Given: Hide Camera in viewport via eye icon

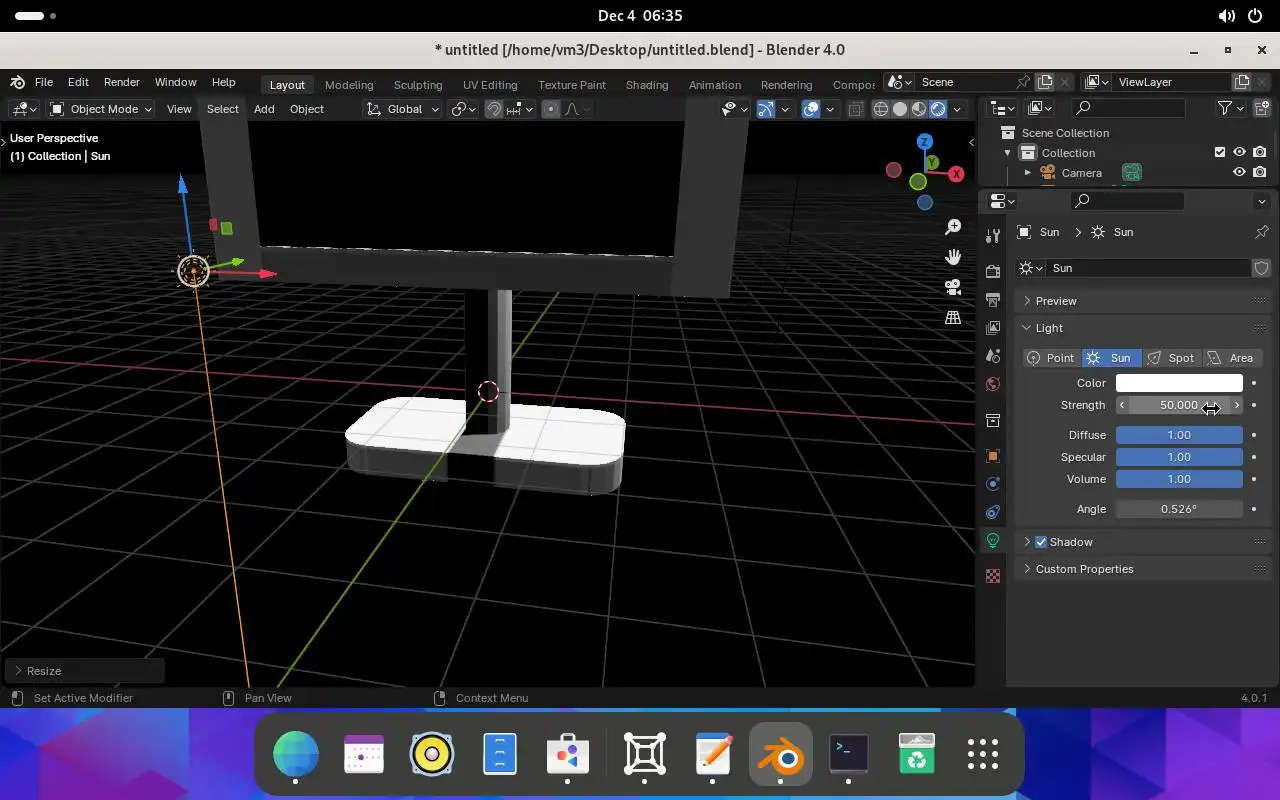Looking at the screenshot, I should 1239,172.
